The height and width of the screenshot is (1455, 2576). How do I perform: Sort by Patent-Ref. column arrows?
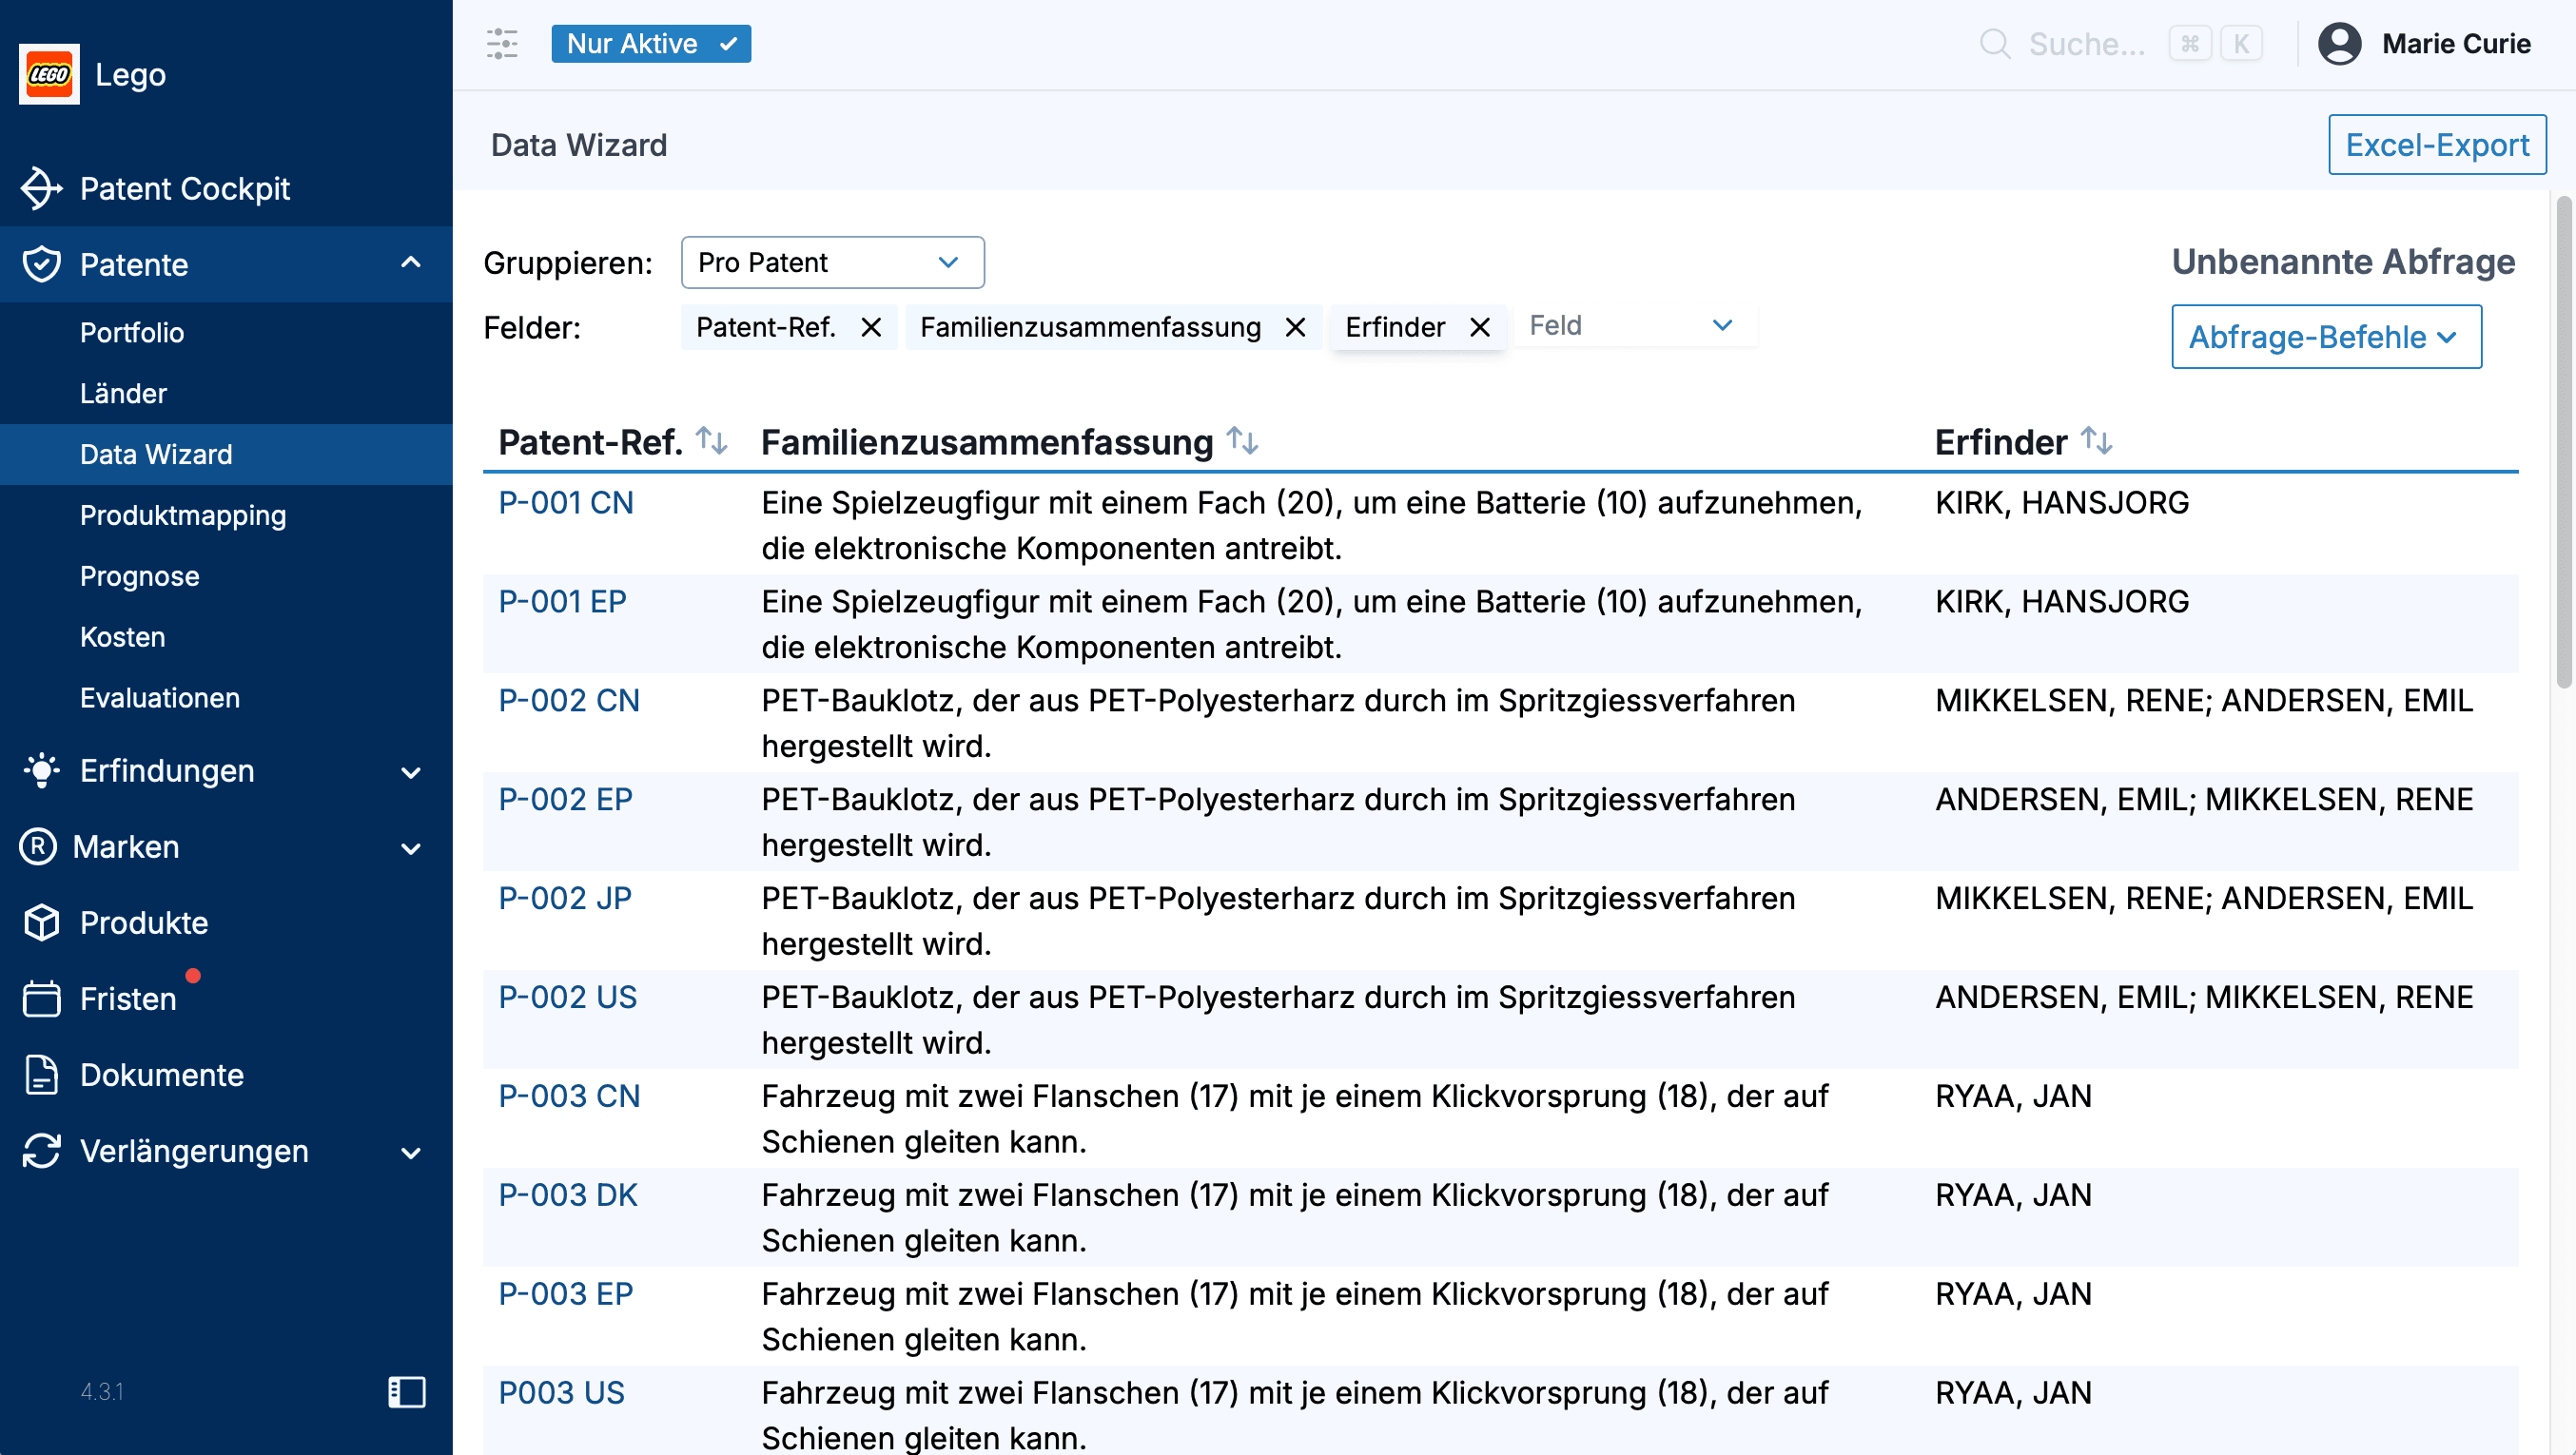(x=711, y=440)
